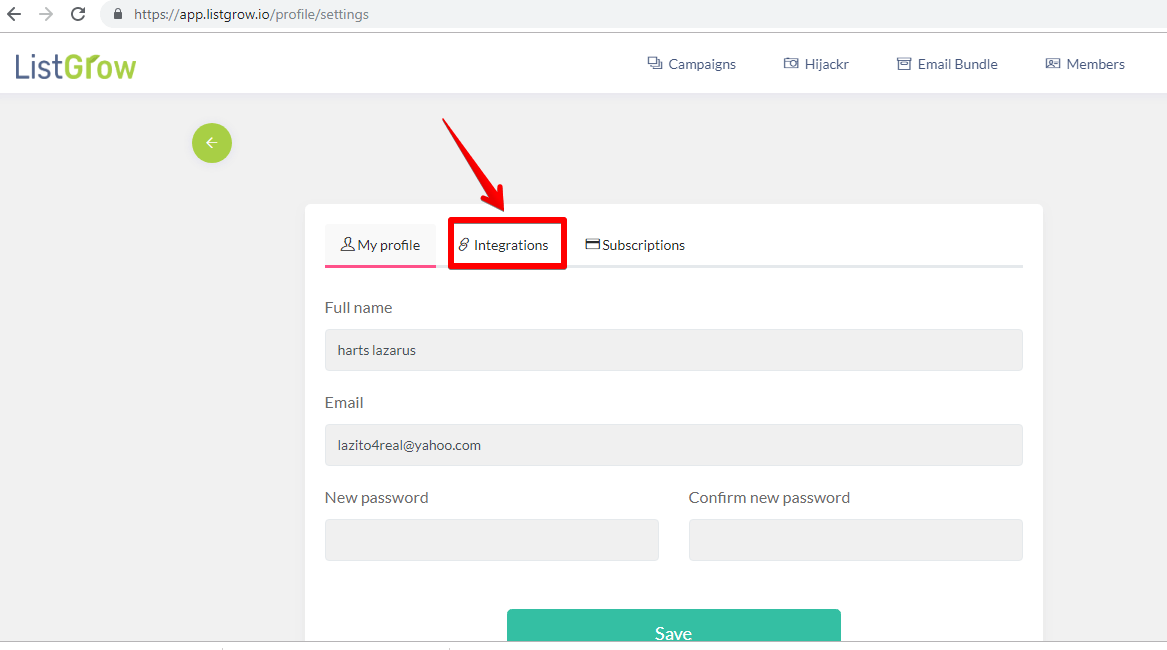Focus the New password field
Image resolution: width=1167 pixels, height=650 pixels.
492,540
